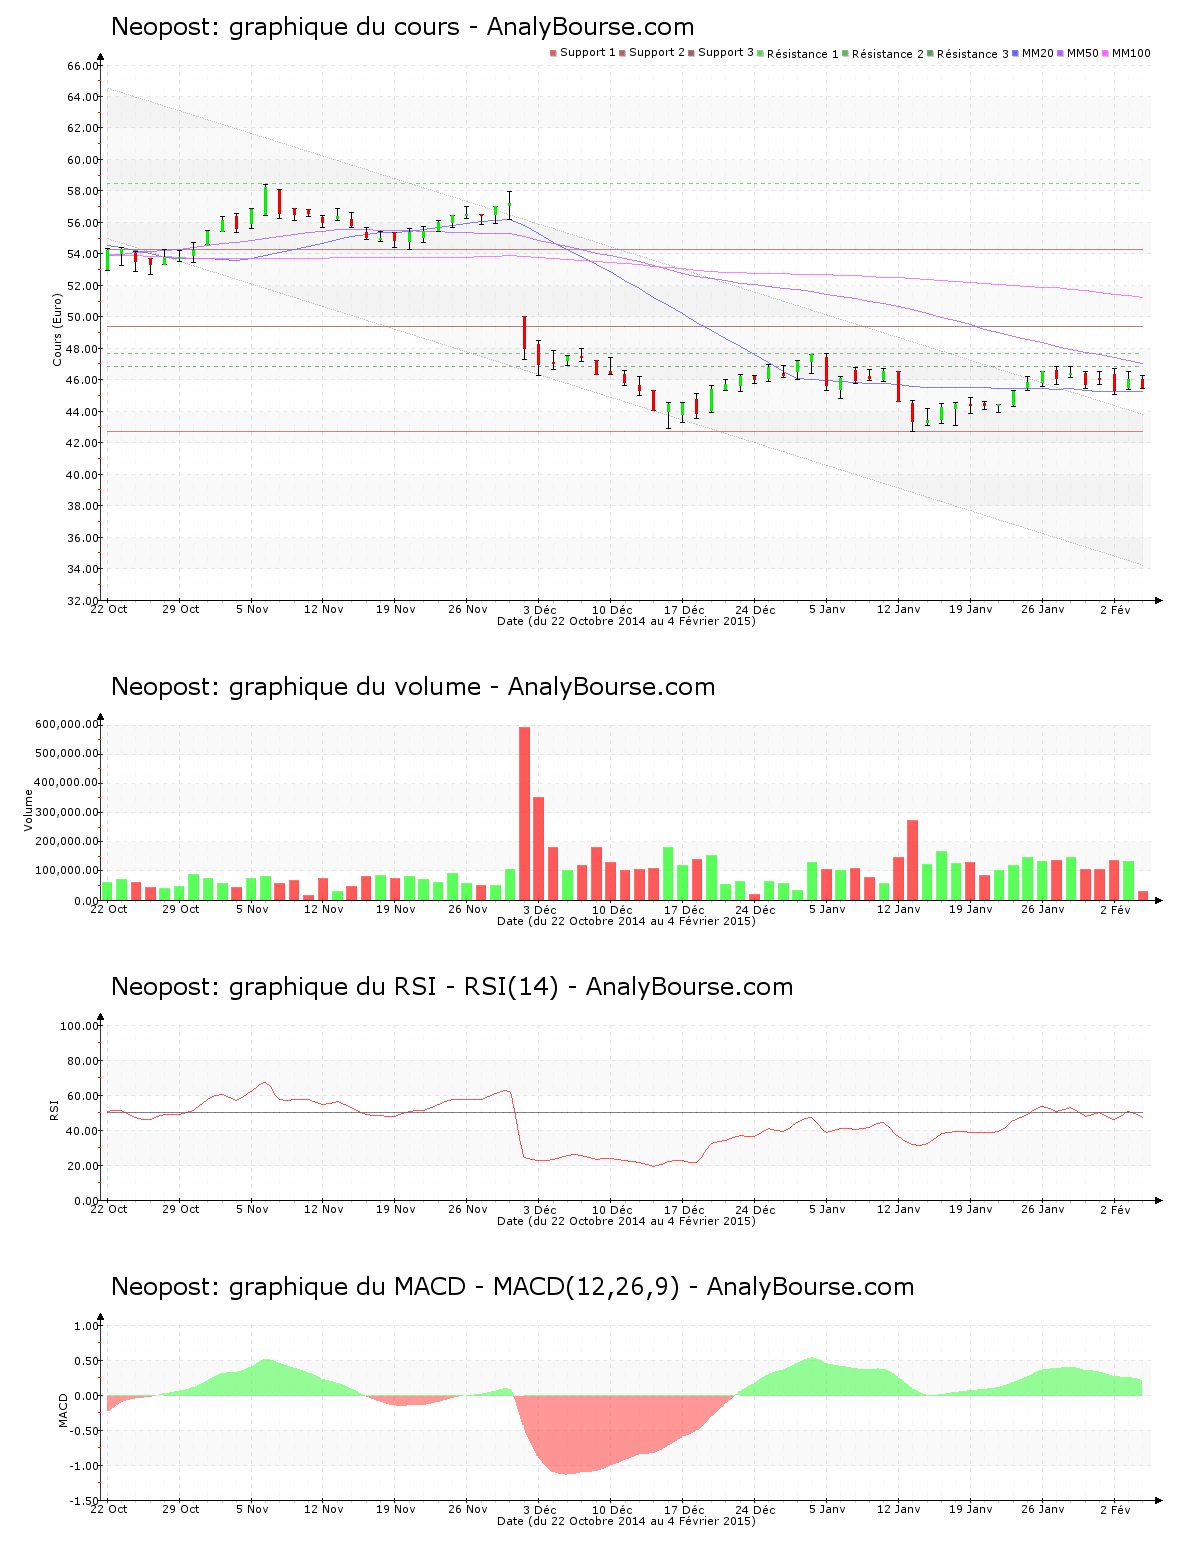Click the '17 Déc' label under the MACD chart

(x=684, y=1509)
